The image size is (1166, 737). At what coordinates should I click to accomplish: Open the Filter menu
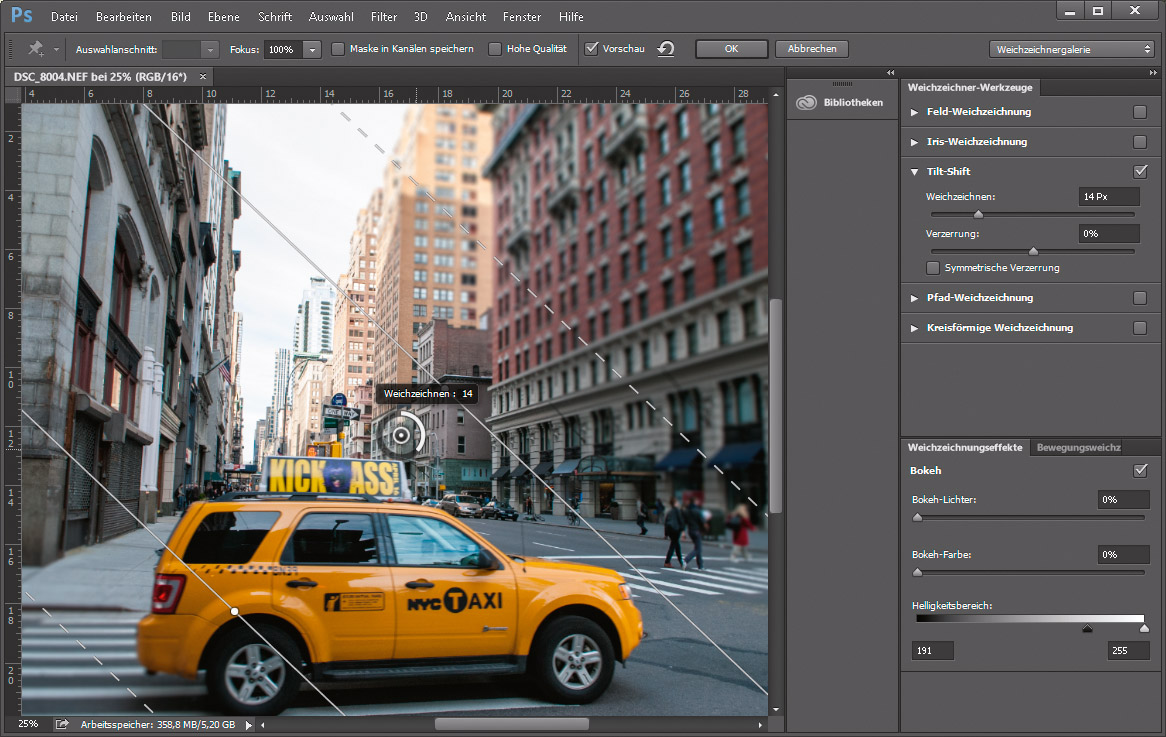pos(383,17)
